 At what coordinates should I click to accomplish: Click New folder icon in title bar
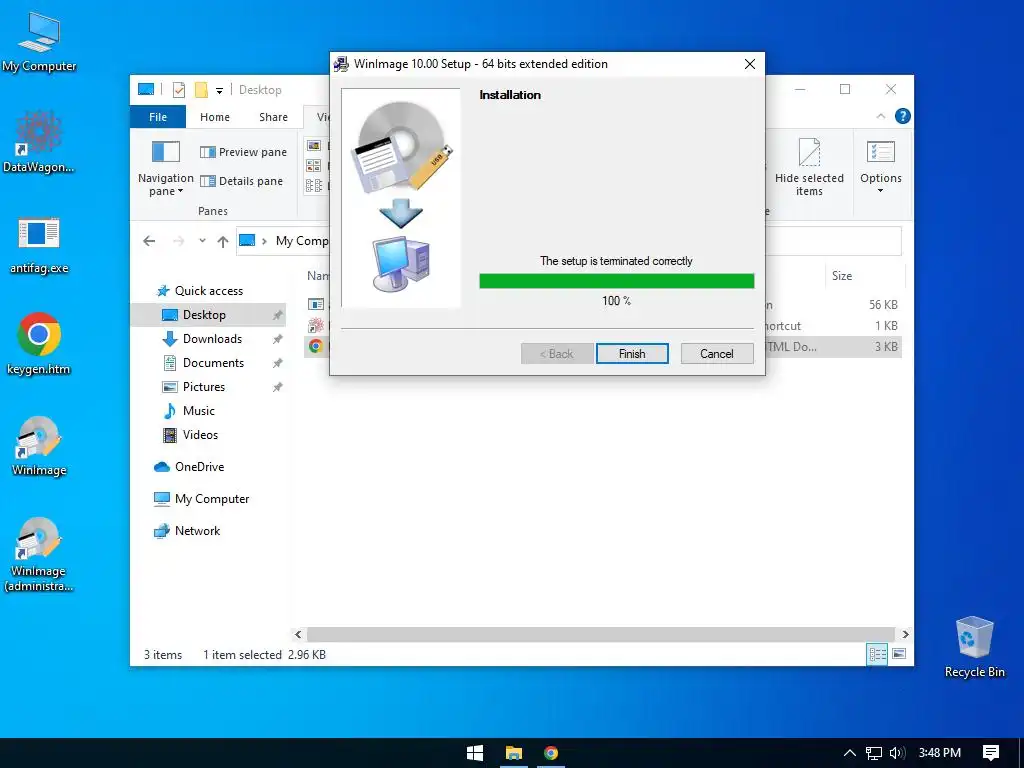point(201,89)
